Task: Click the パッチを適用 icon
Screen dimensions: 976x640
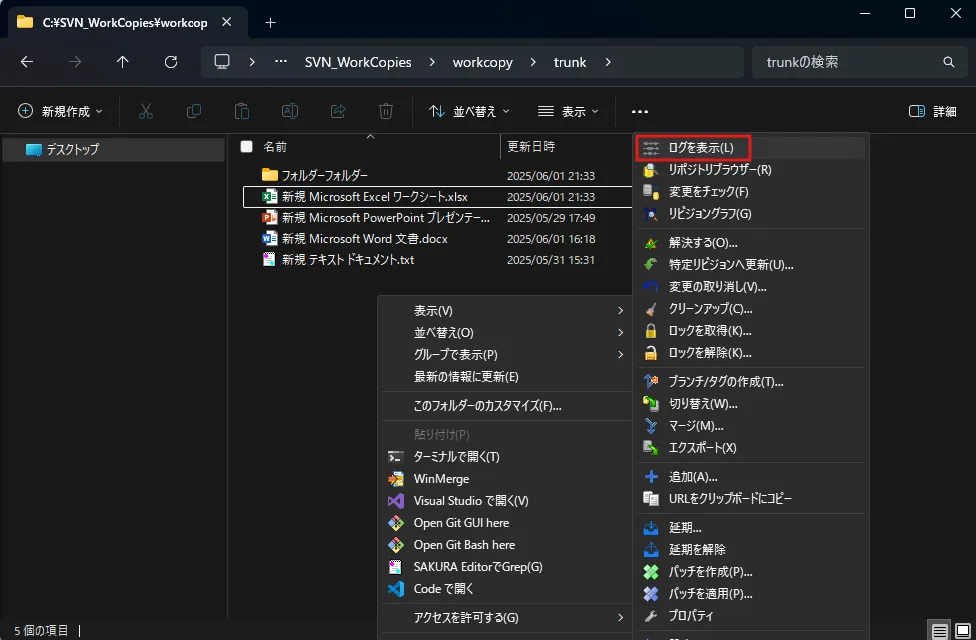Action: pos(650,594)
